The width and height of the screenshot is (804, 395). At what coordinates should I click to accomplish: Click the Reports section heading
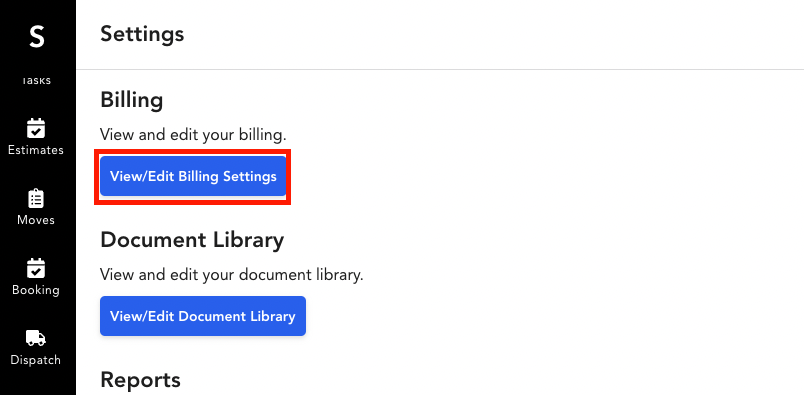tap(140, 380)
